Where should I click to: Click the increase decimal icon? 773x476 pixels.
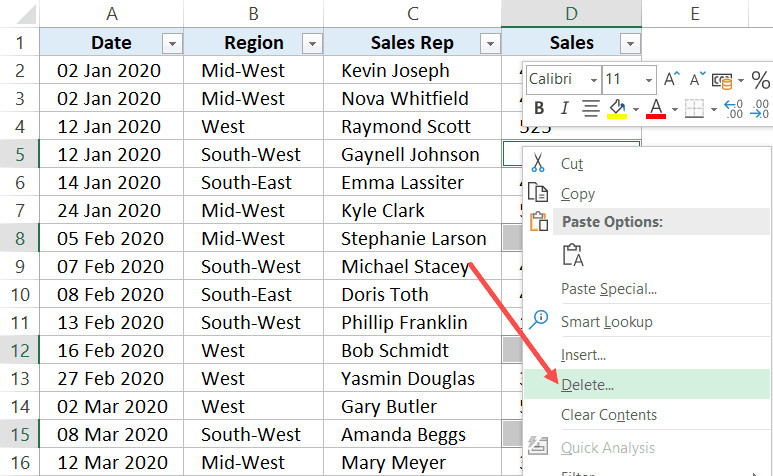point(732,108)
